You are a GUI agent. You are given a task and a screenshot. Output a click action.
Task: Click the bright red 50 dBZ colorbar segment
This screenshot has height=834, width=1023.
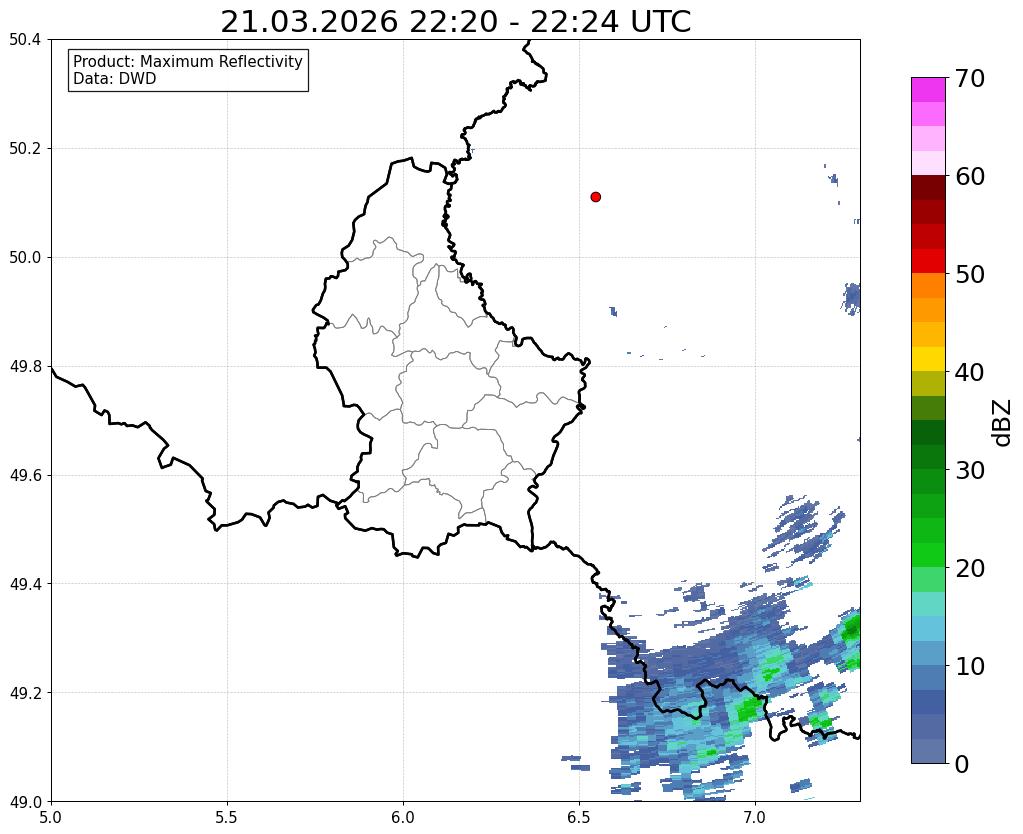[x=928, y=261]
